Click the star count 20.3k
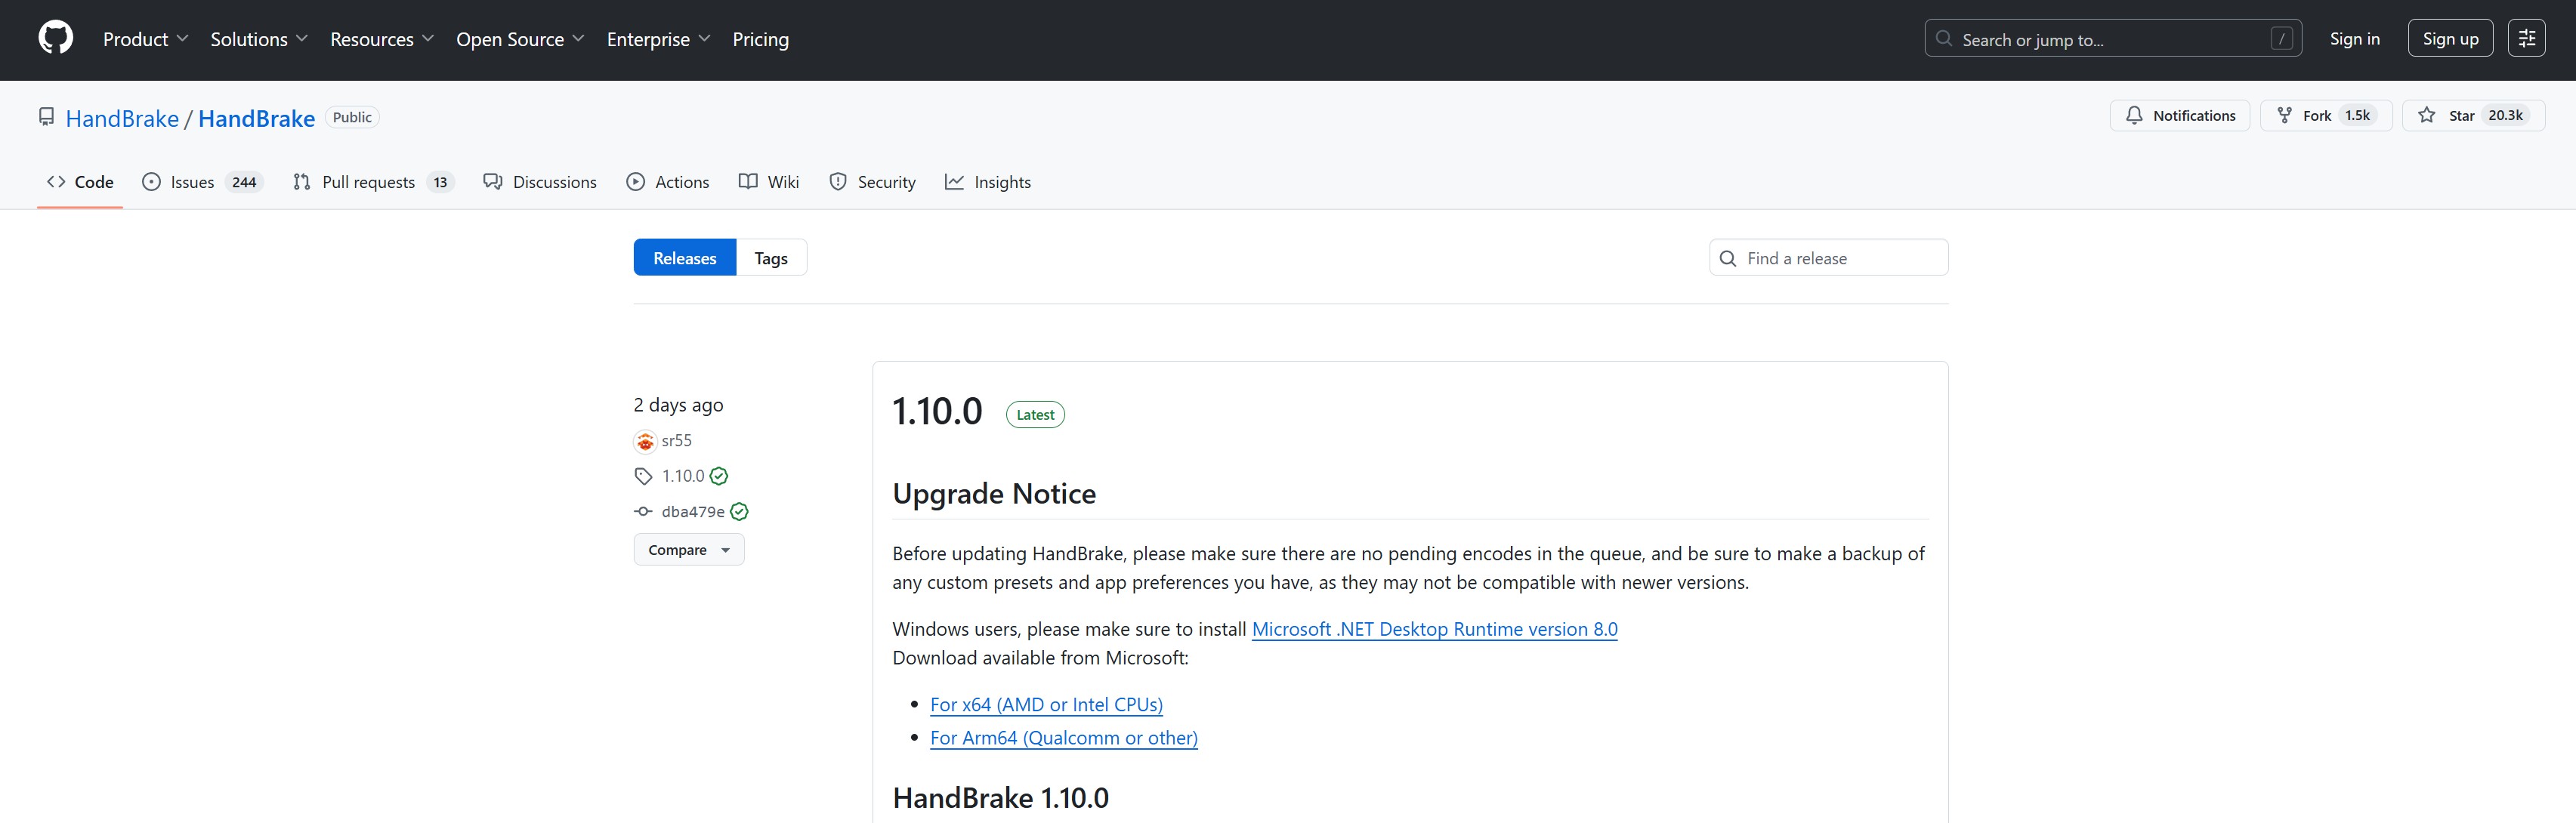 2505,116
